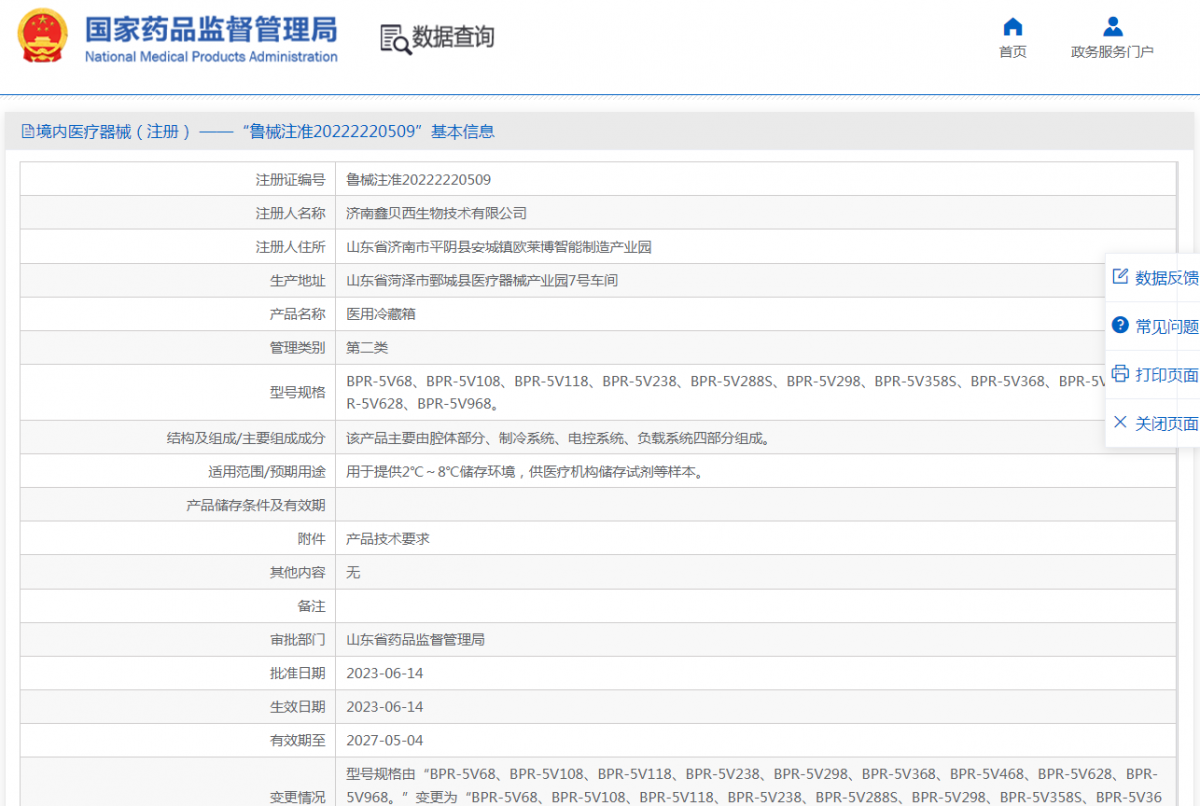The image size is (1200, 806).
Task: Click the 数据反馈 edit icon
Action: (1120, 277)
